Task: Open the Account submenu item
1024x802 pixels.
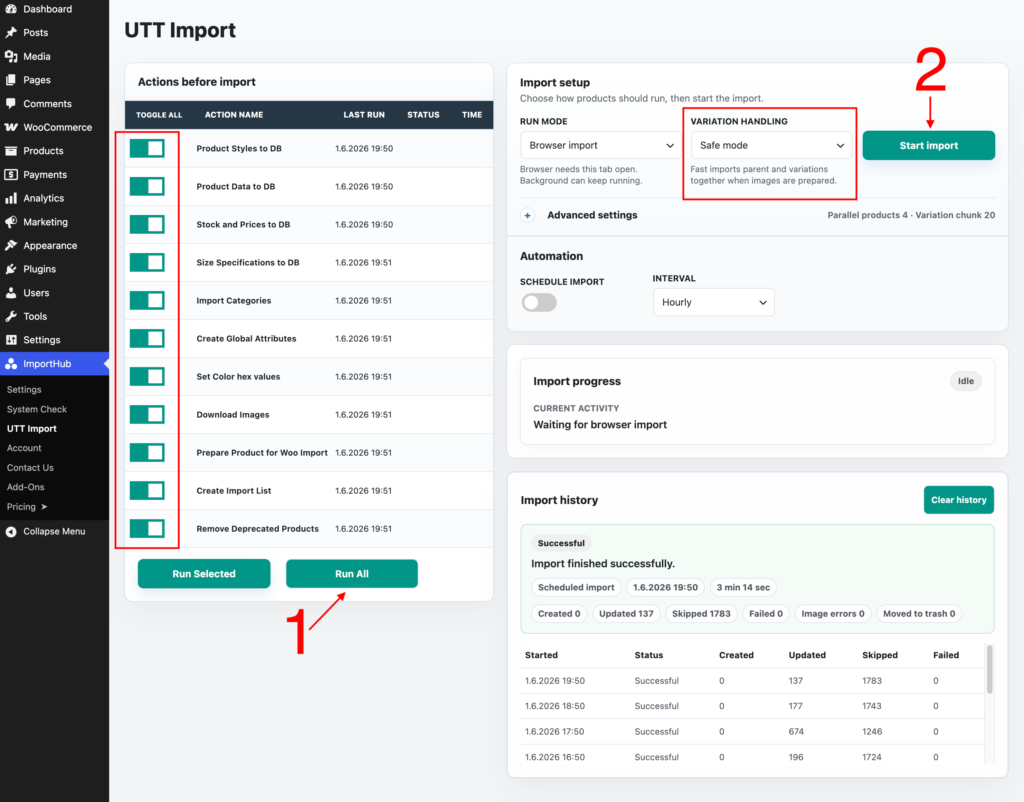Action: (24, 448)
